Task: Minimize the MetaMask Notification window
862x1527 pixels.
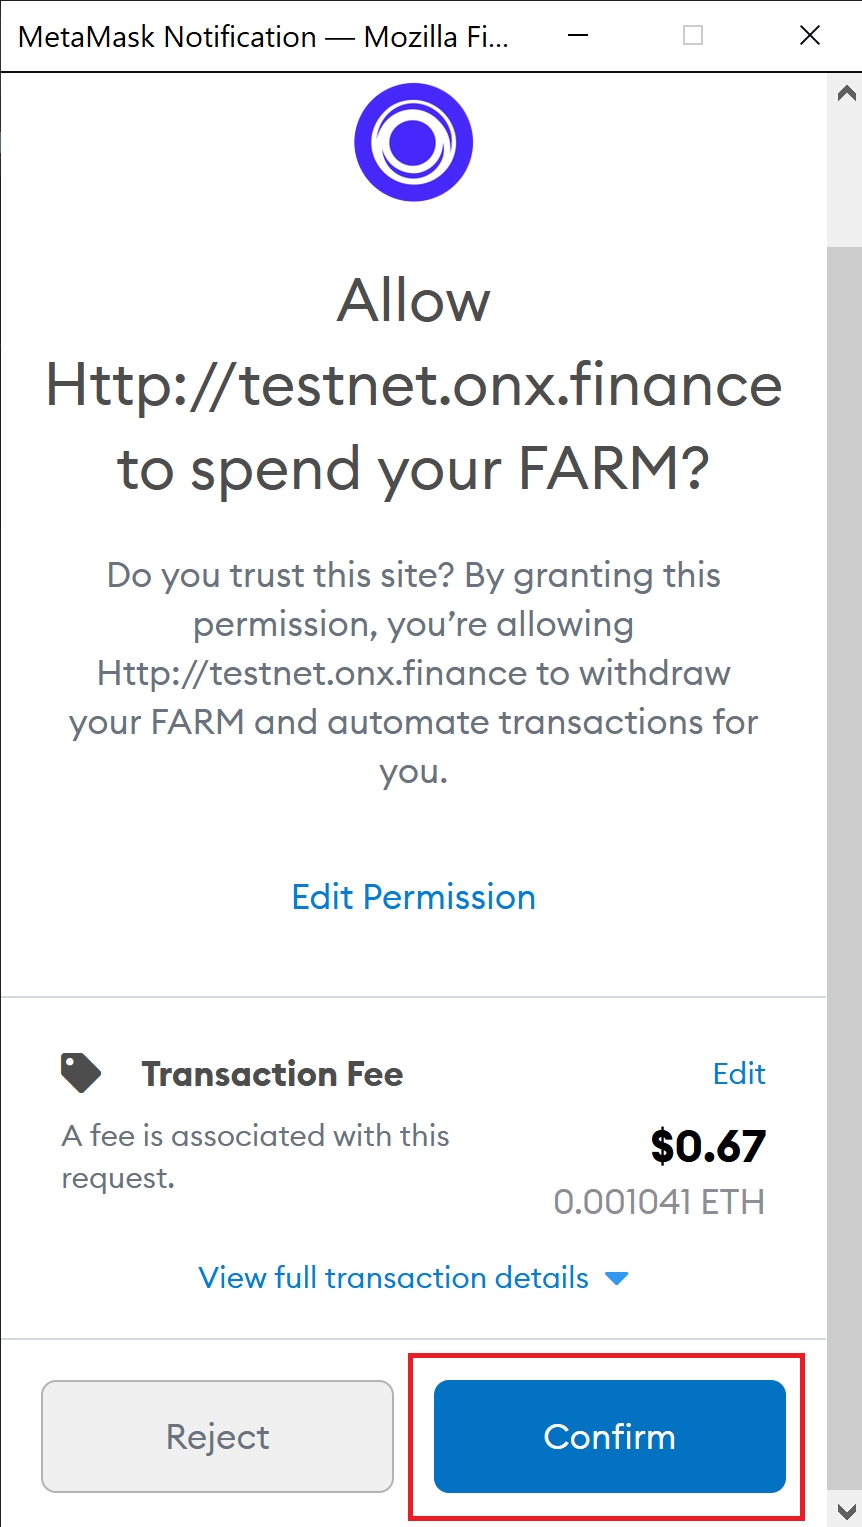Action: (577, 36)
